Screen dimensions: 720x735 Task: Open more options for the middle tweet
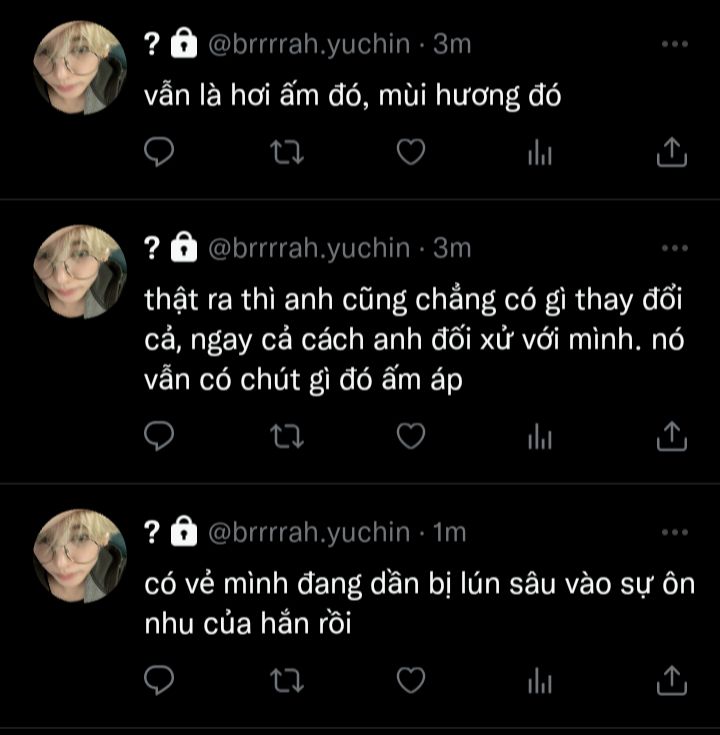pyautogui.click(x=675, y=248)
